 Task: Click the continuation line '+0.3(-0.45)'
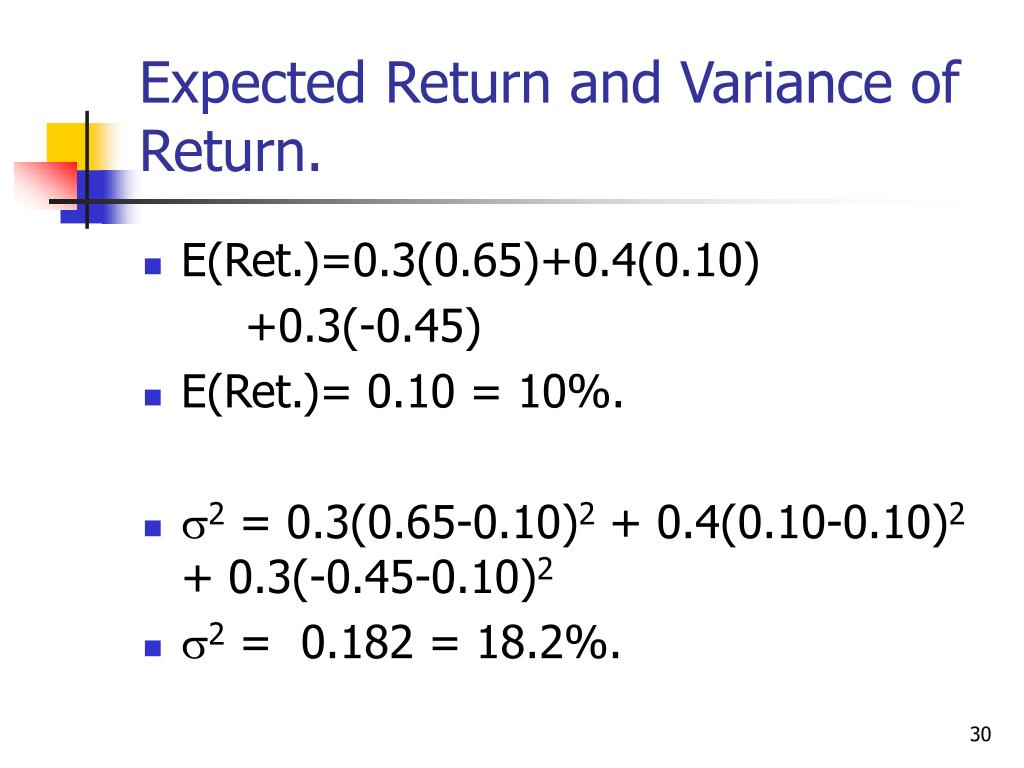click(364, 327)
